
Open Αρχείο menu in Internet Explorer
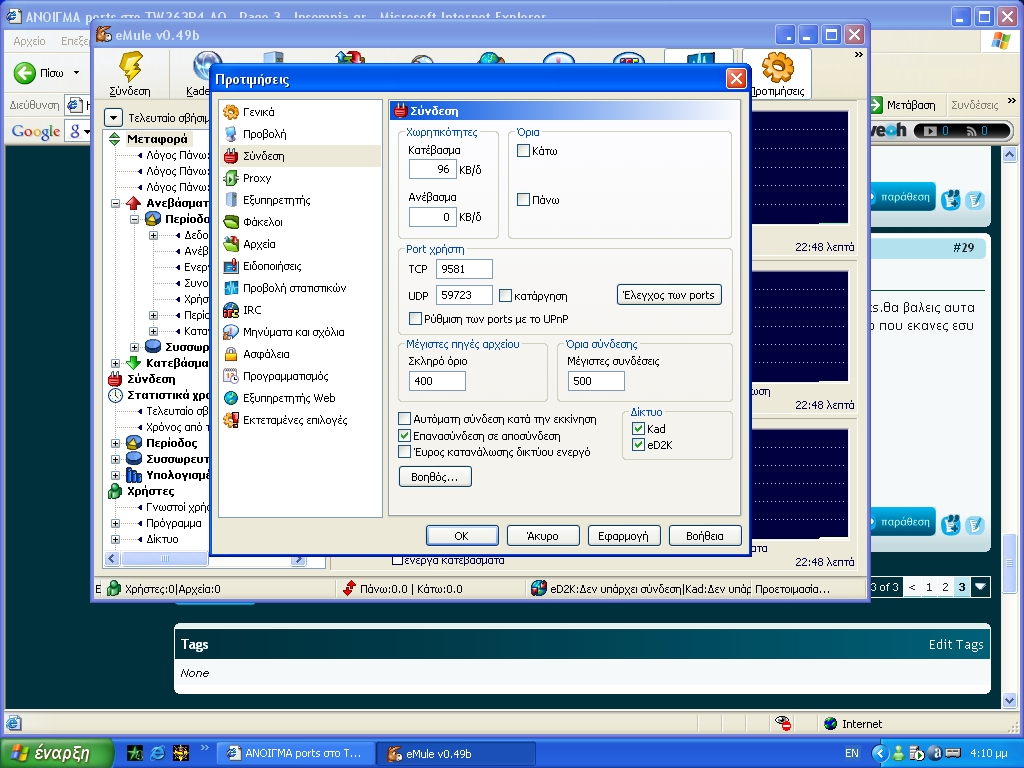click(29, 40)
